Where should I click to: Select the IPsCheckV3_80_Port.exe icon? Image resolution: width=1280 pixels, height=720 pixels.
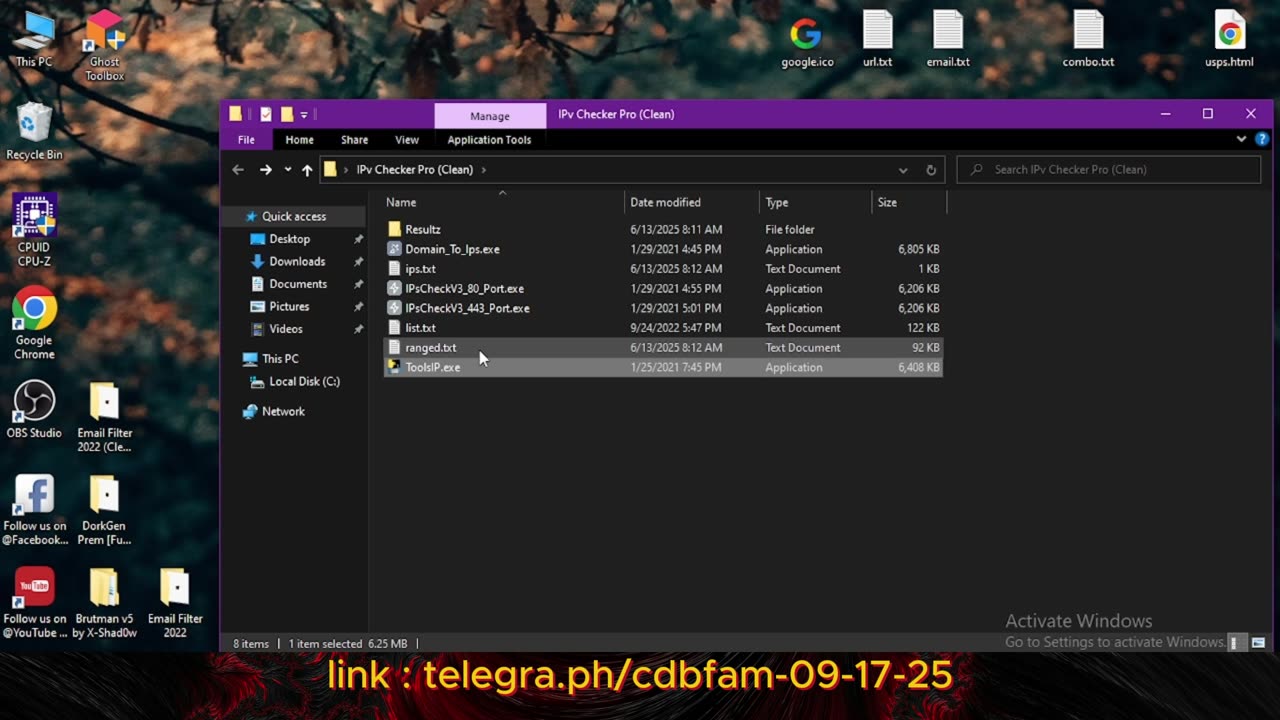coord(394,288)
